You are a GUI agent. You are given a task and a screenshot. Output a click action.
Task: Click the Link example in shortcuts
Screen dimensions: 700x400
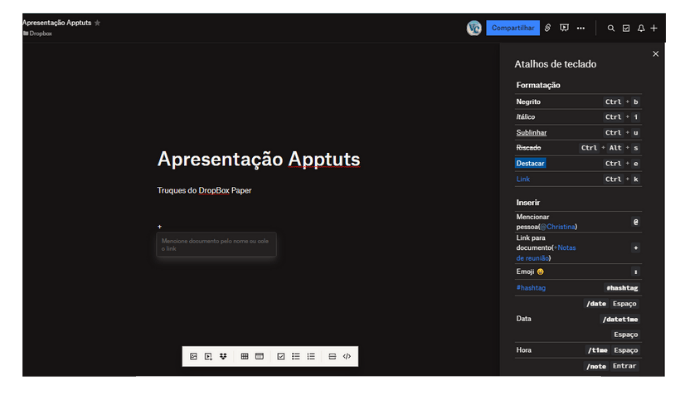click(523, 179)
